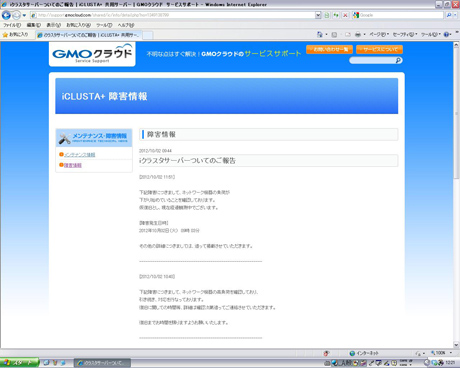Viewport: 460px width, 368px height.
Task: Click the iCLUSTA+ 障害情報 banner title
Action: pos(104,96)
